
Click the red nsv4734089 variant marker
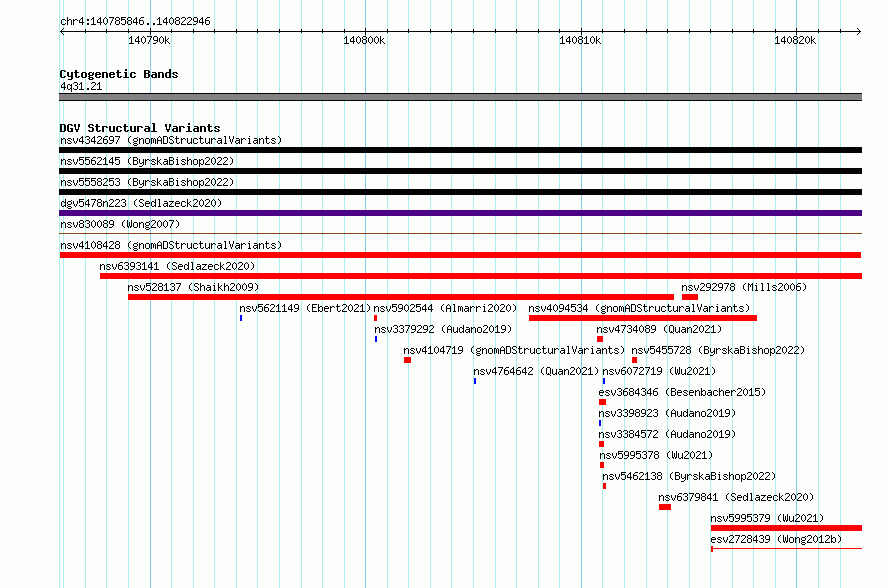coord(600,339)
